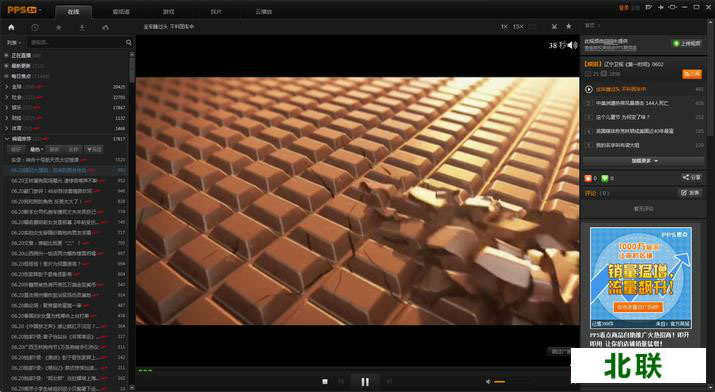The width and height of the screenshot is (715, 392).
Task: Click the share icon button
Action: point(692,177)
